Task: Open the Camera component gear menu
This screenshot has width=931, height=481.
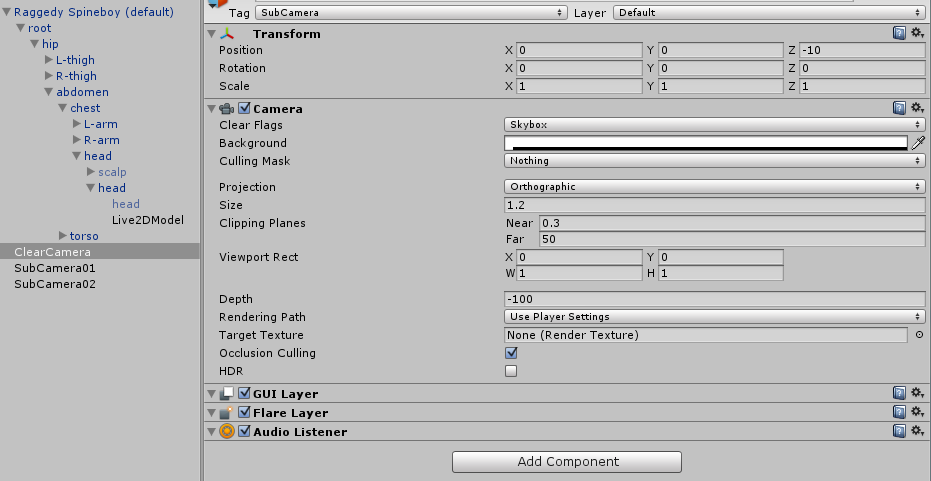Action: pos(918,107)
